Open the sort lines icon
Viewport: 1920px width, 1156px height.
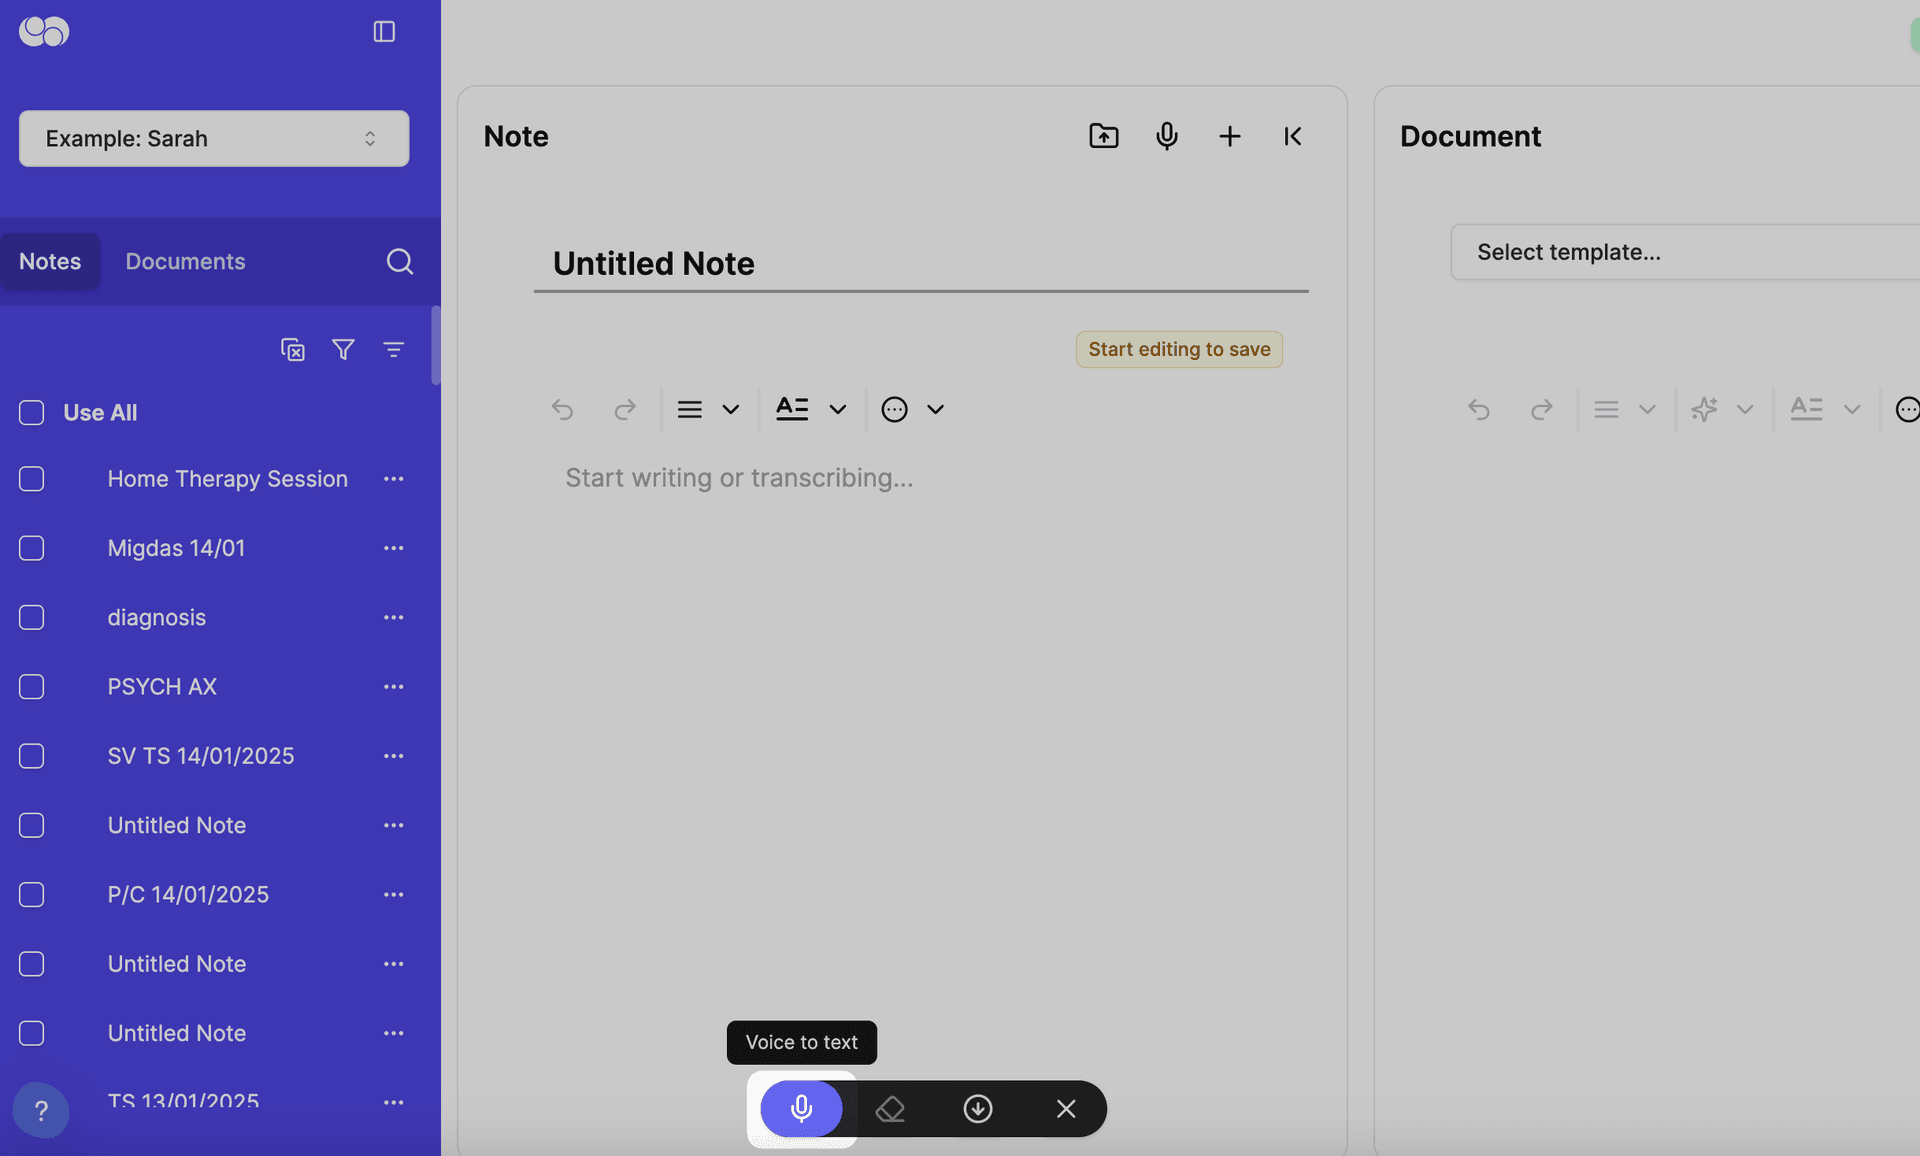pos(393,349)
